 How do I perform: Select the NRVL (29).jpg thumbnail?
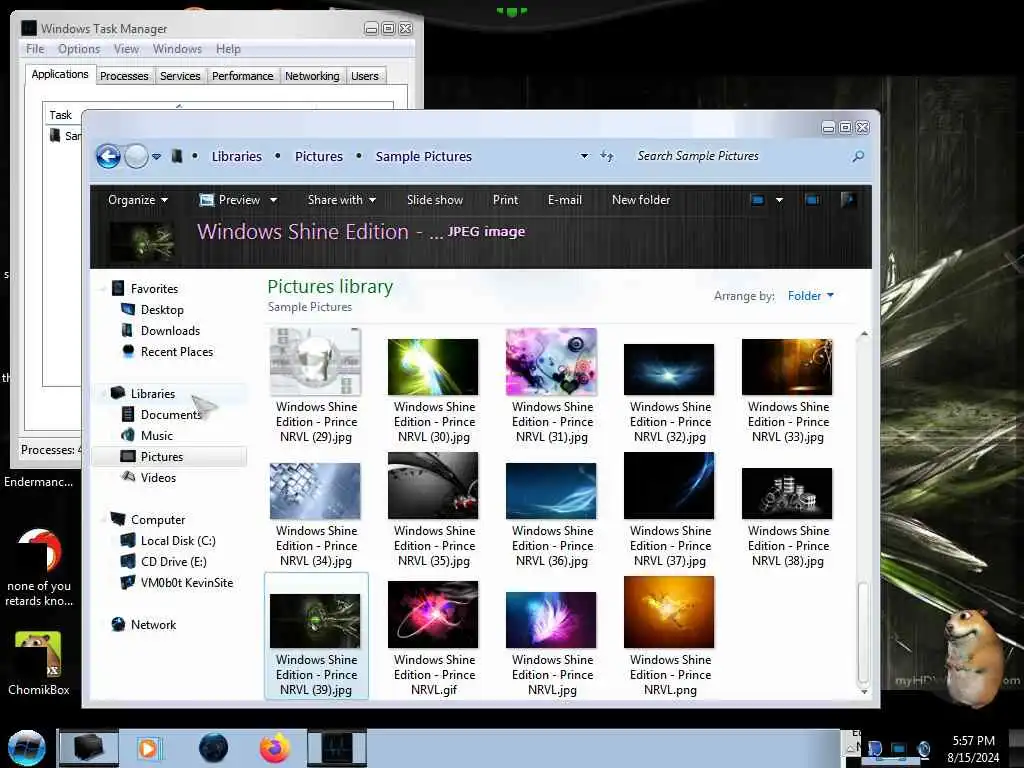click(x=315, y=361)
